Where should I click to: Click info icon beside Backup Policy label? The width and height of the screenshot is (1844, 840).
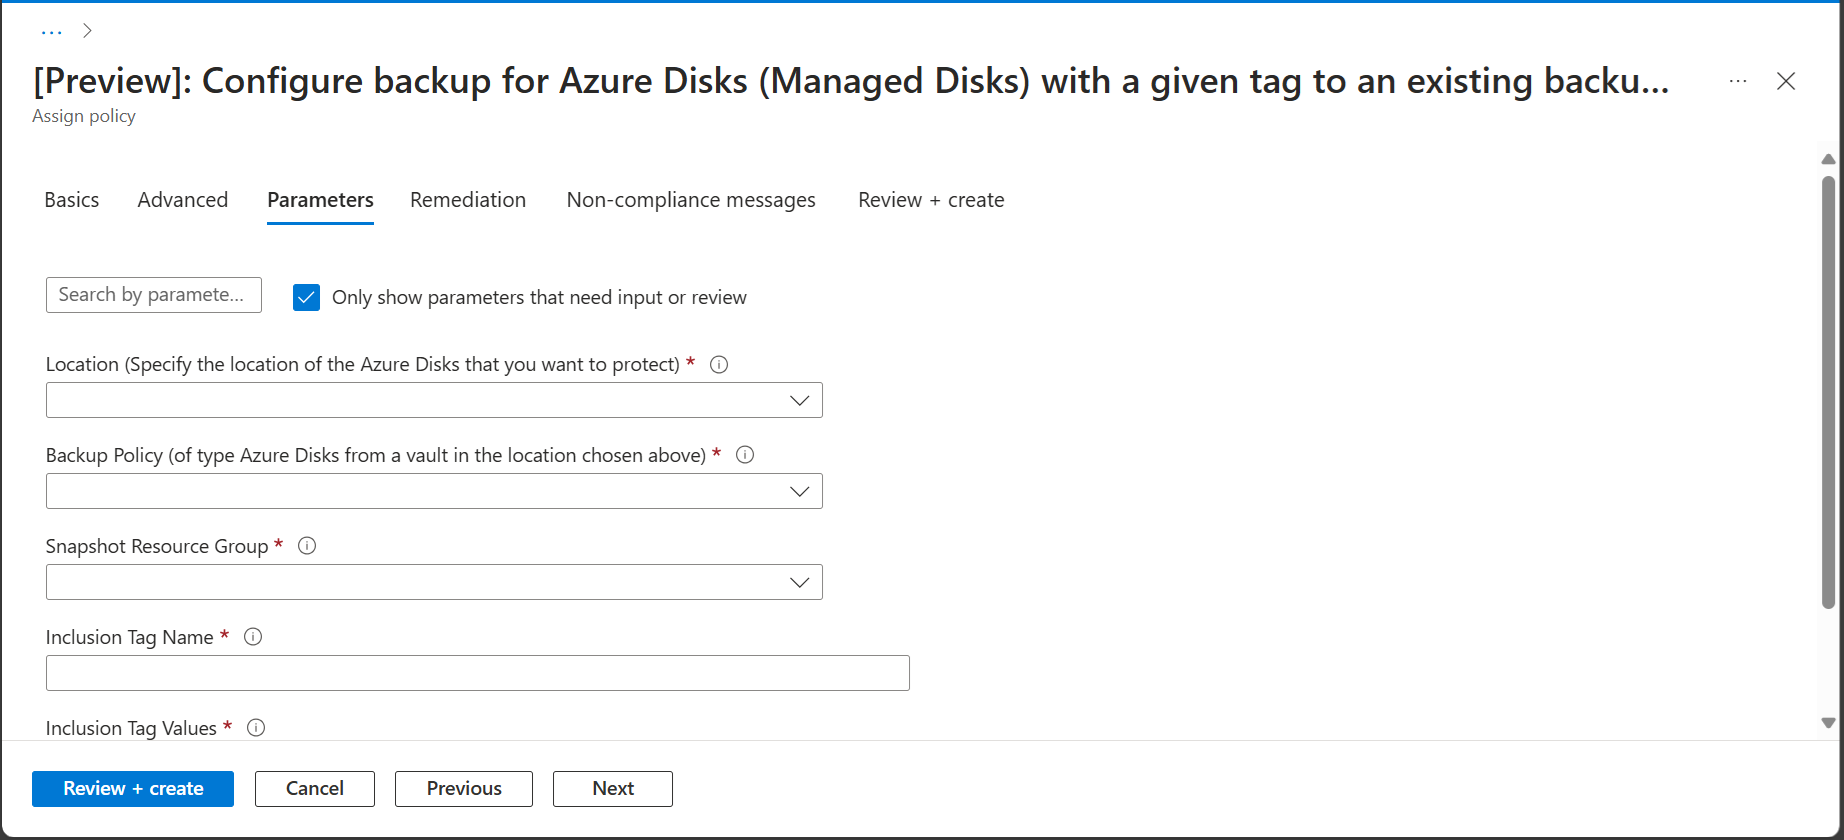pyautogui.click(x=745, y=455)
